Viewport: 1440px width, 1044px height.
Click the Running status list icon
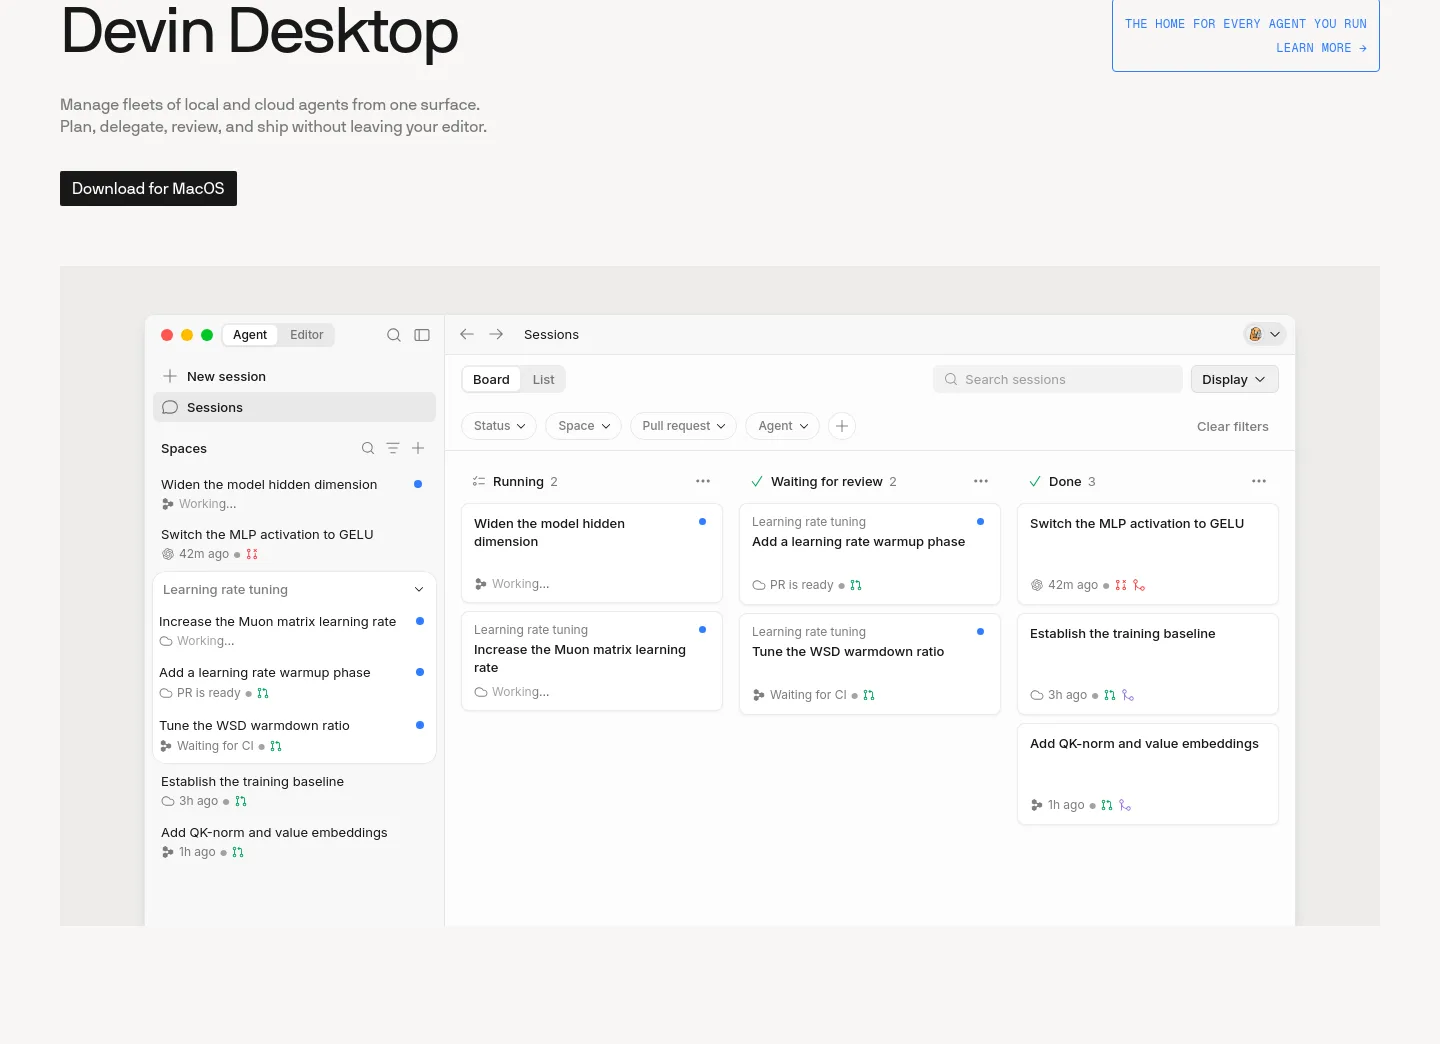(479, 481)
